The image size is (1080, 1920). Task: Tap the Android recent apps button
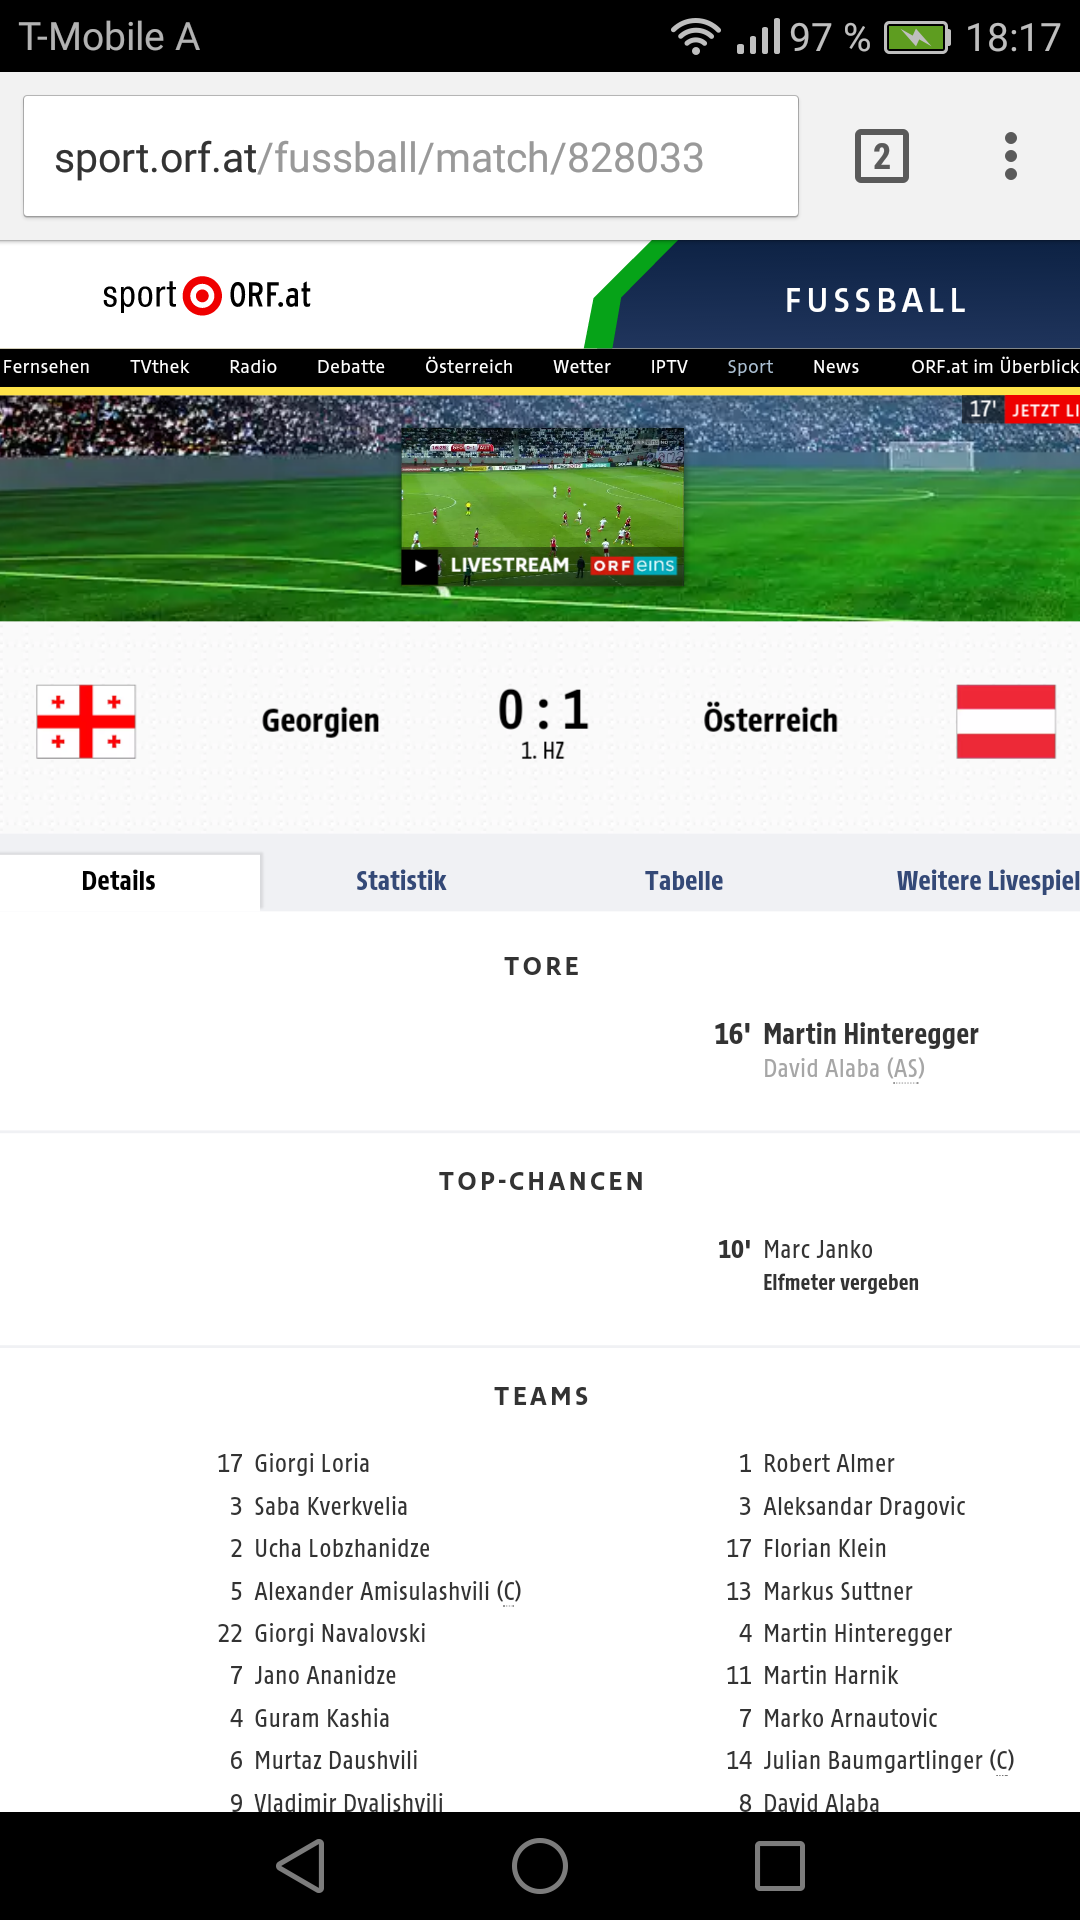pos(780,1866)
